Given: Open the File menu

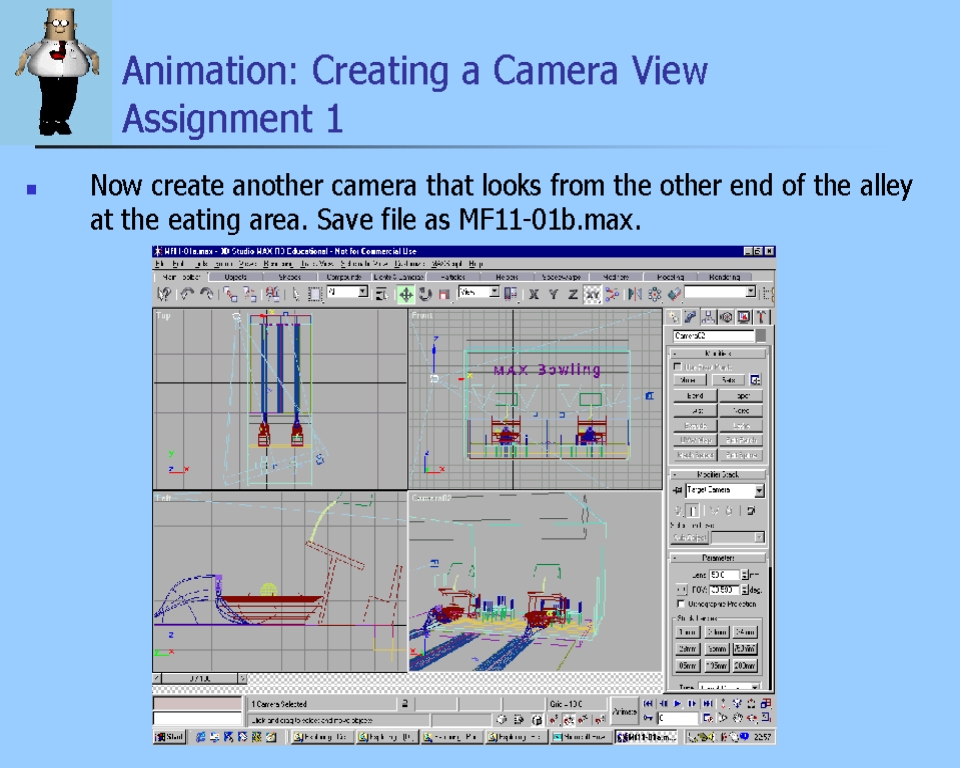Looking at the screenshot, I should coord(160,263).
